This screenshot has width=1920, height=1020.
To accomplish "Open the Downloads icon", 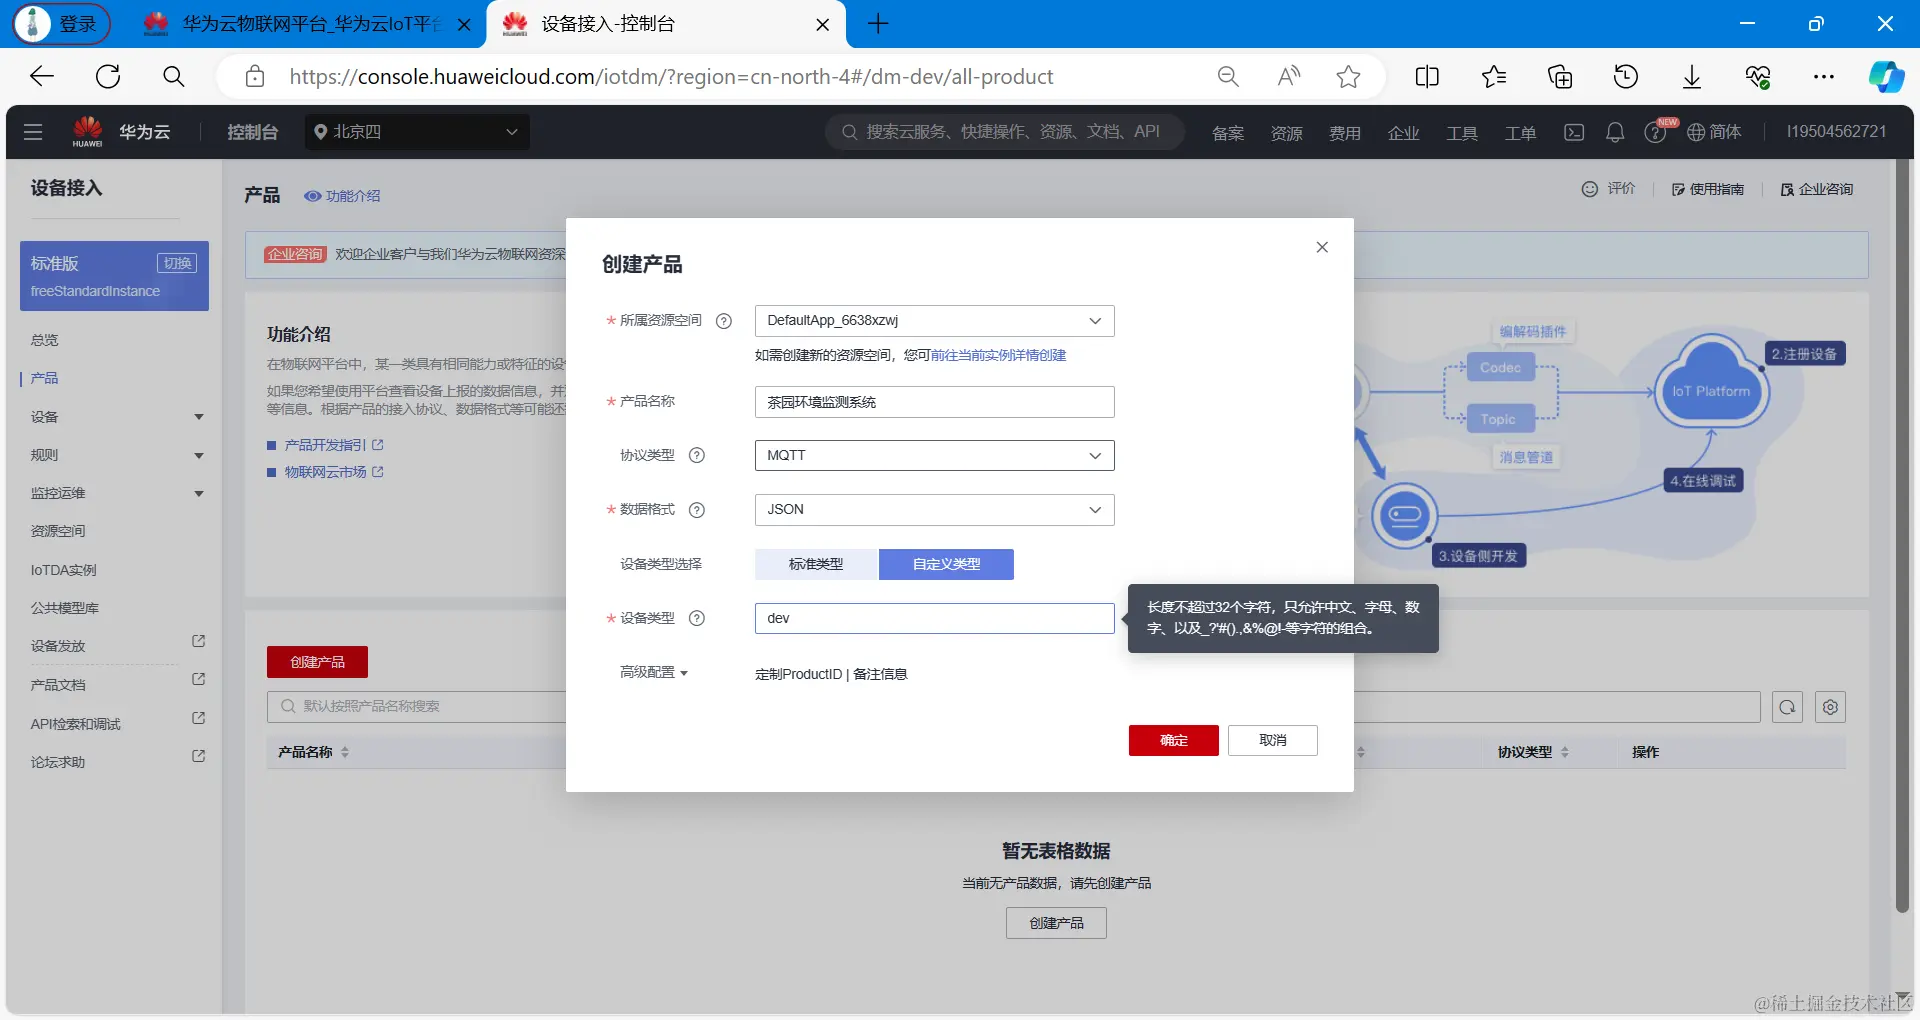I will [x=1692, y=77].
